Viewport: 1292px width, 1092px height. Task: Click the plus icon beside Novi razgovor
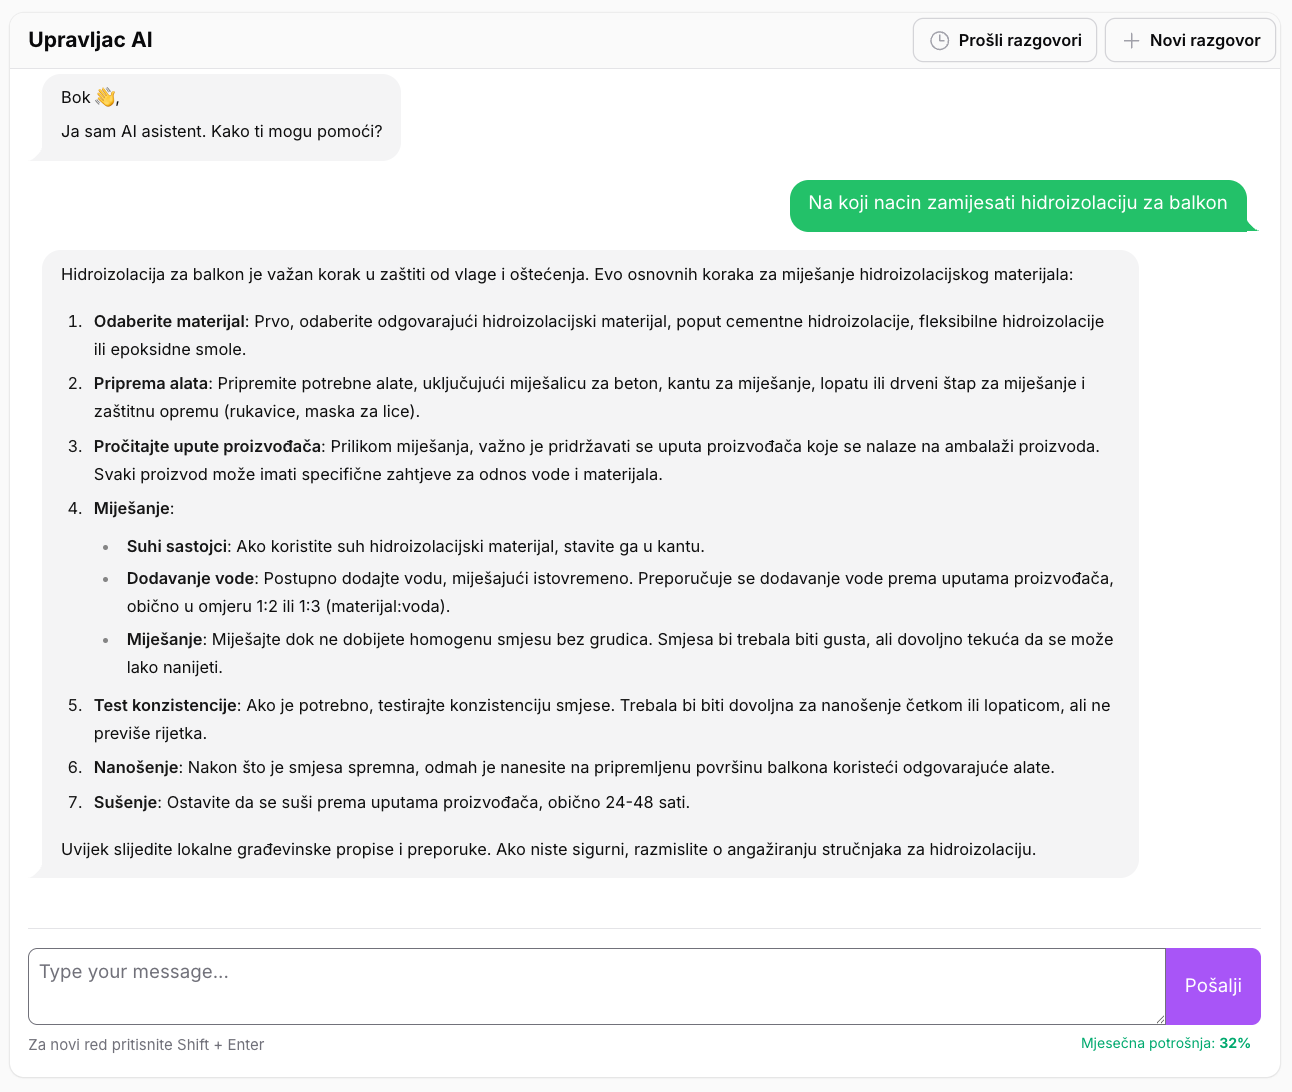1131,41
